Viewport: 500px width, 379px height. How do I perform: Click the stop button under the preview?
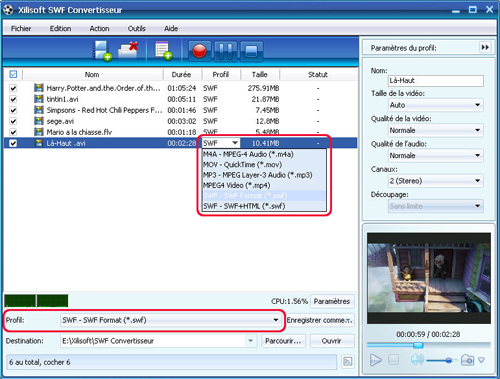pyautogui.click(x=394, y=360)
